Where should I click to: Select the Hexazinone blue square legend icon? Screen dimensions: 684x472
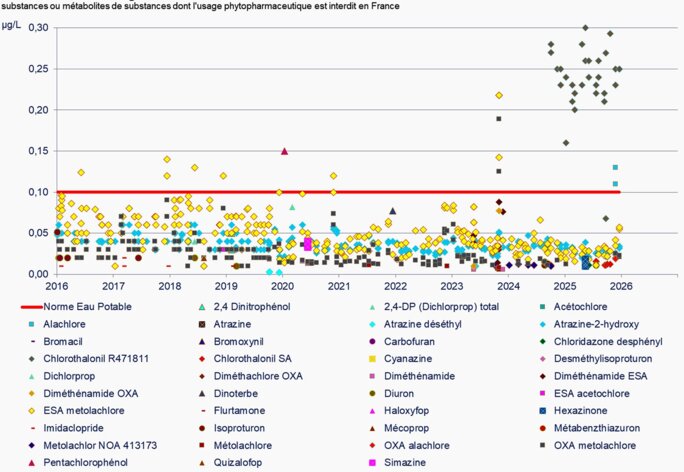click(x=543, y=410)
